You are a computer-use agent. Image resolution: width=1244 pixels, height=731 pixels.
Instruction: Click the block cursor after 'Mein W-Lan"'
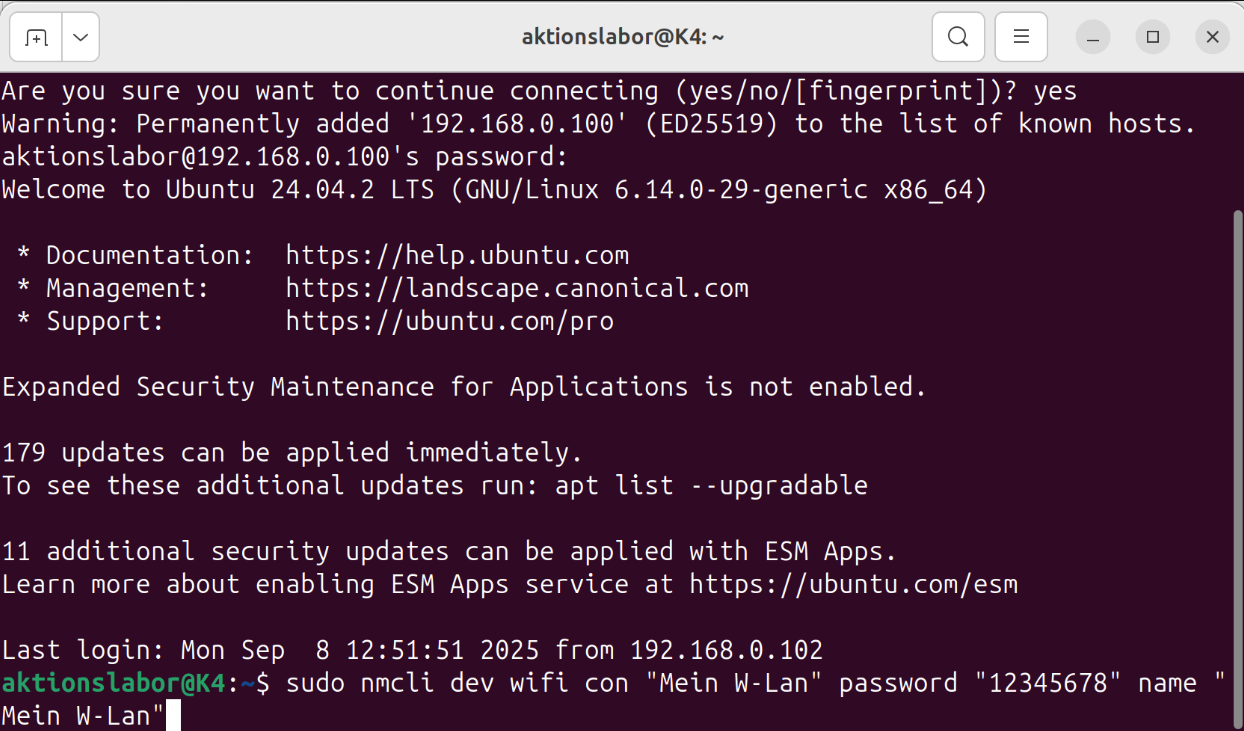click(173, 716)
